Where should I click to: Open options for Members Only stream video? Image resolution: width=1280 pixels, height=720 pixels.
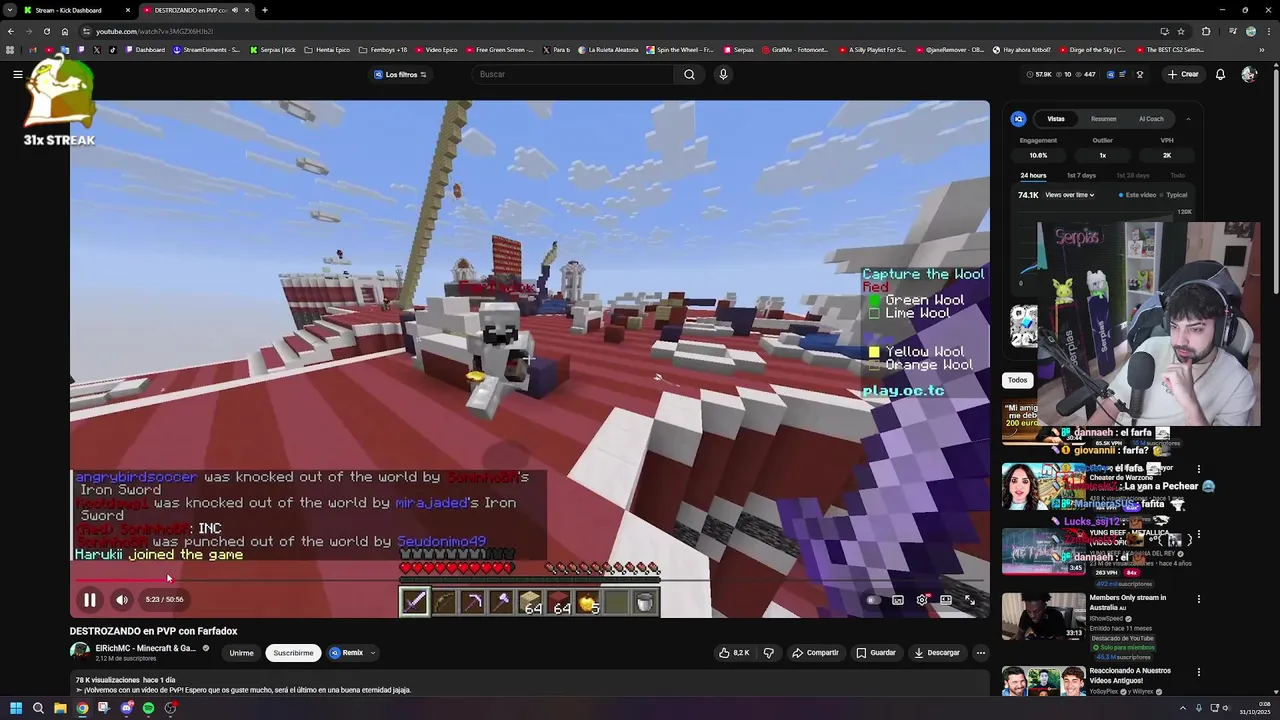point(1199,599)
